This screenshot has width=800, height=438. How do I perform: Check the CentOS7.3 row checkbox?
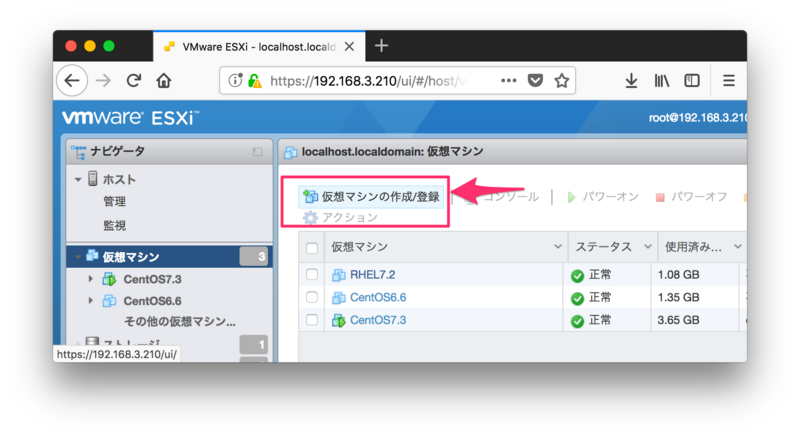click(x=312, y=320)
